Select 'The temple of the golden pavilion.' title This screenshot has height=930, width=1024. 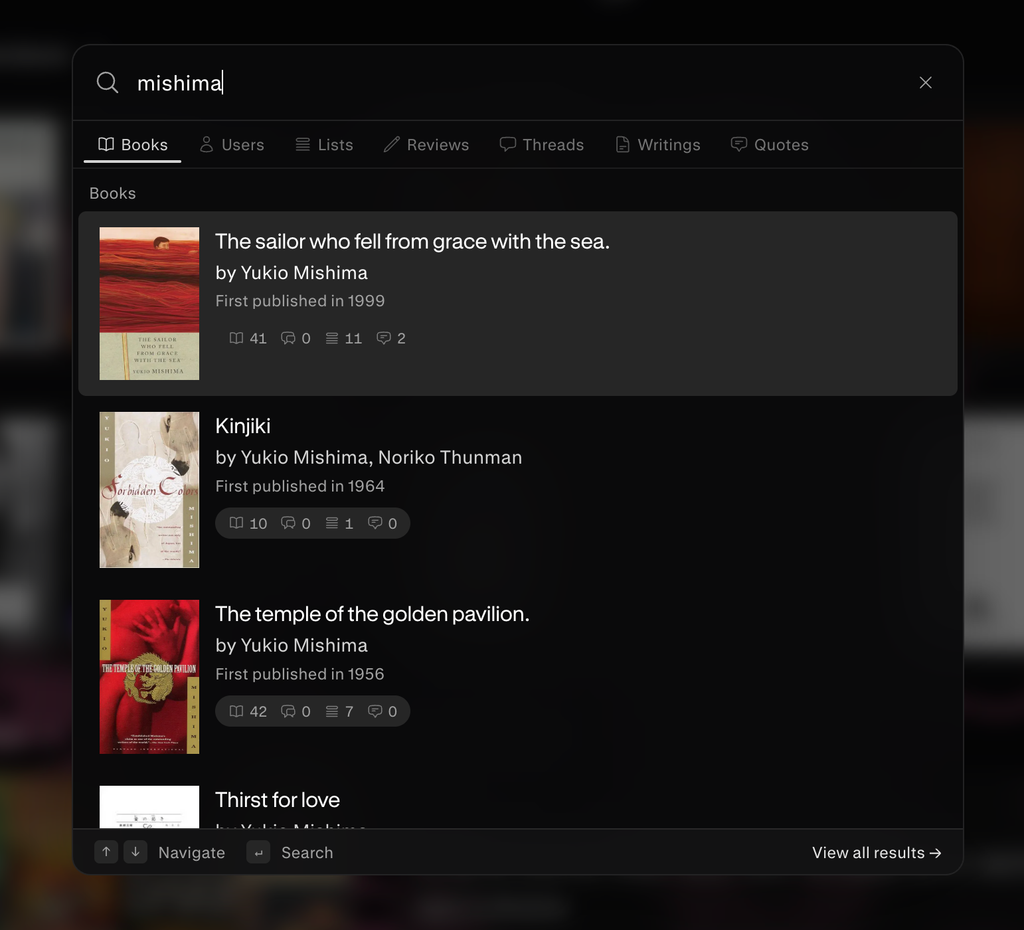point(372,614)
